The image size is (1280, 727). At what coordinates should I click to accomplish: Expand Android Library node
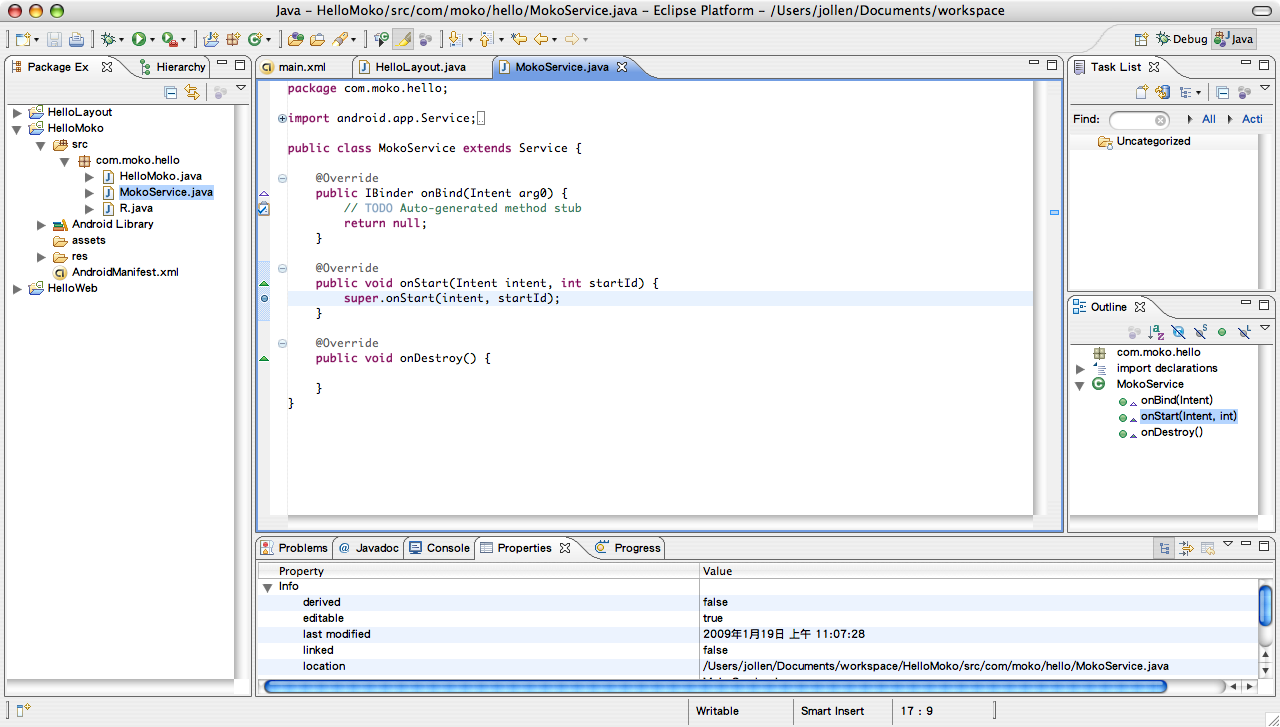tap(41, 224)
